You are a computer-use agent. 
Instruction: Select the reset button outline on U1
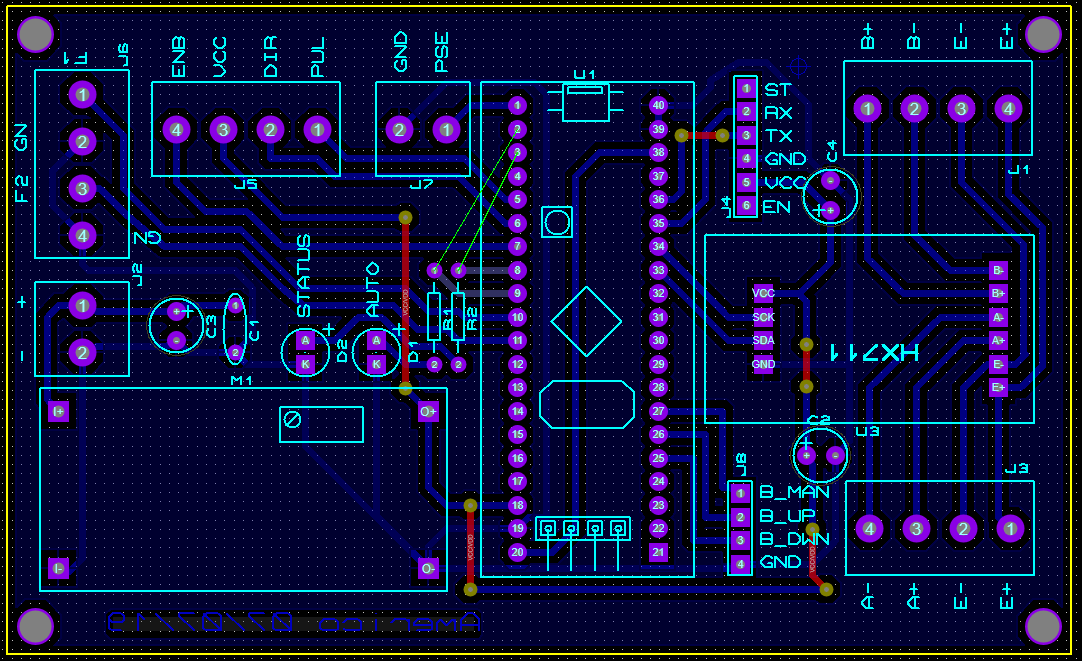click(557, 222)
